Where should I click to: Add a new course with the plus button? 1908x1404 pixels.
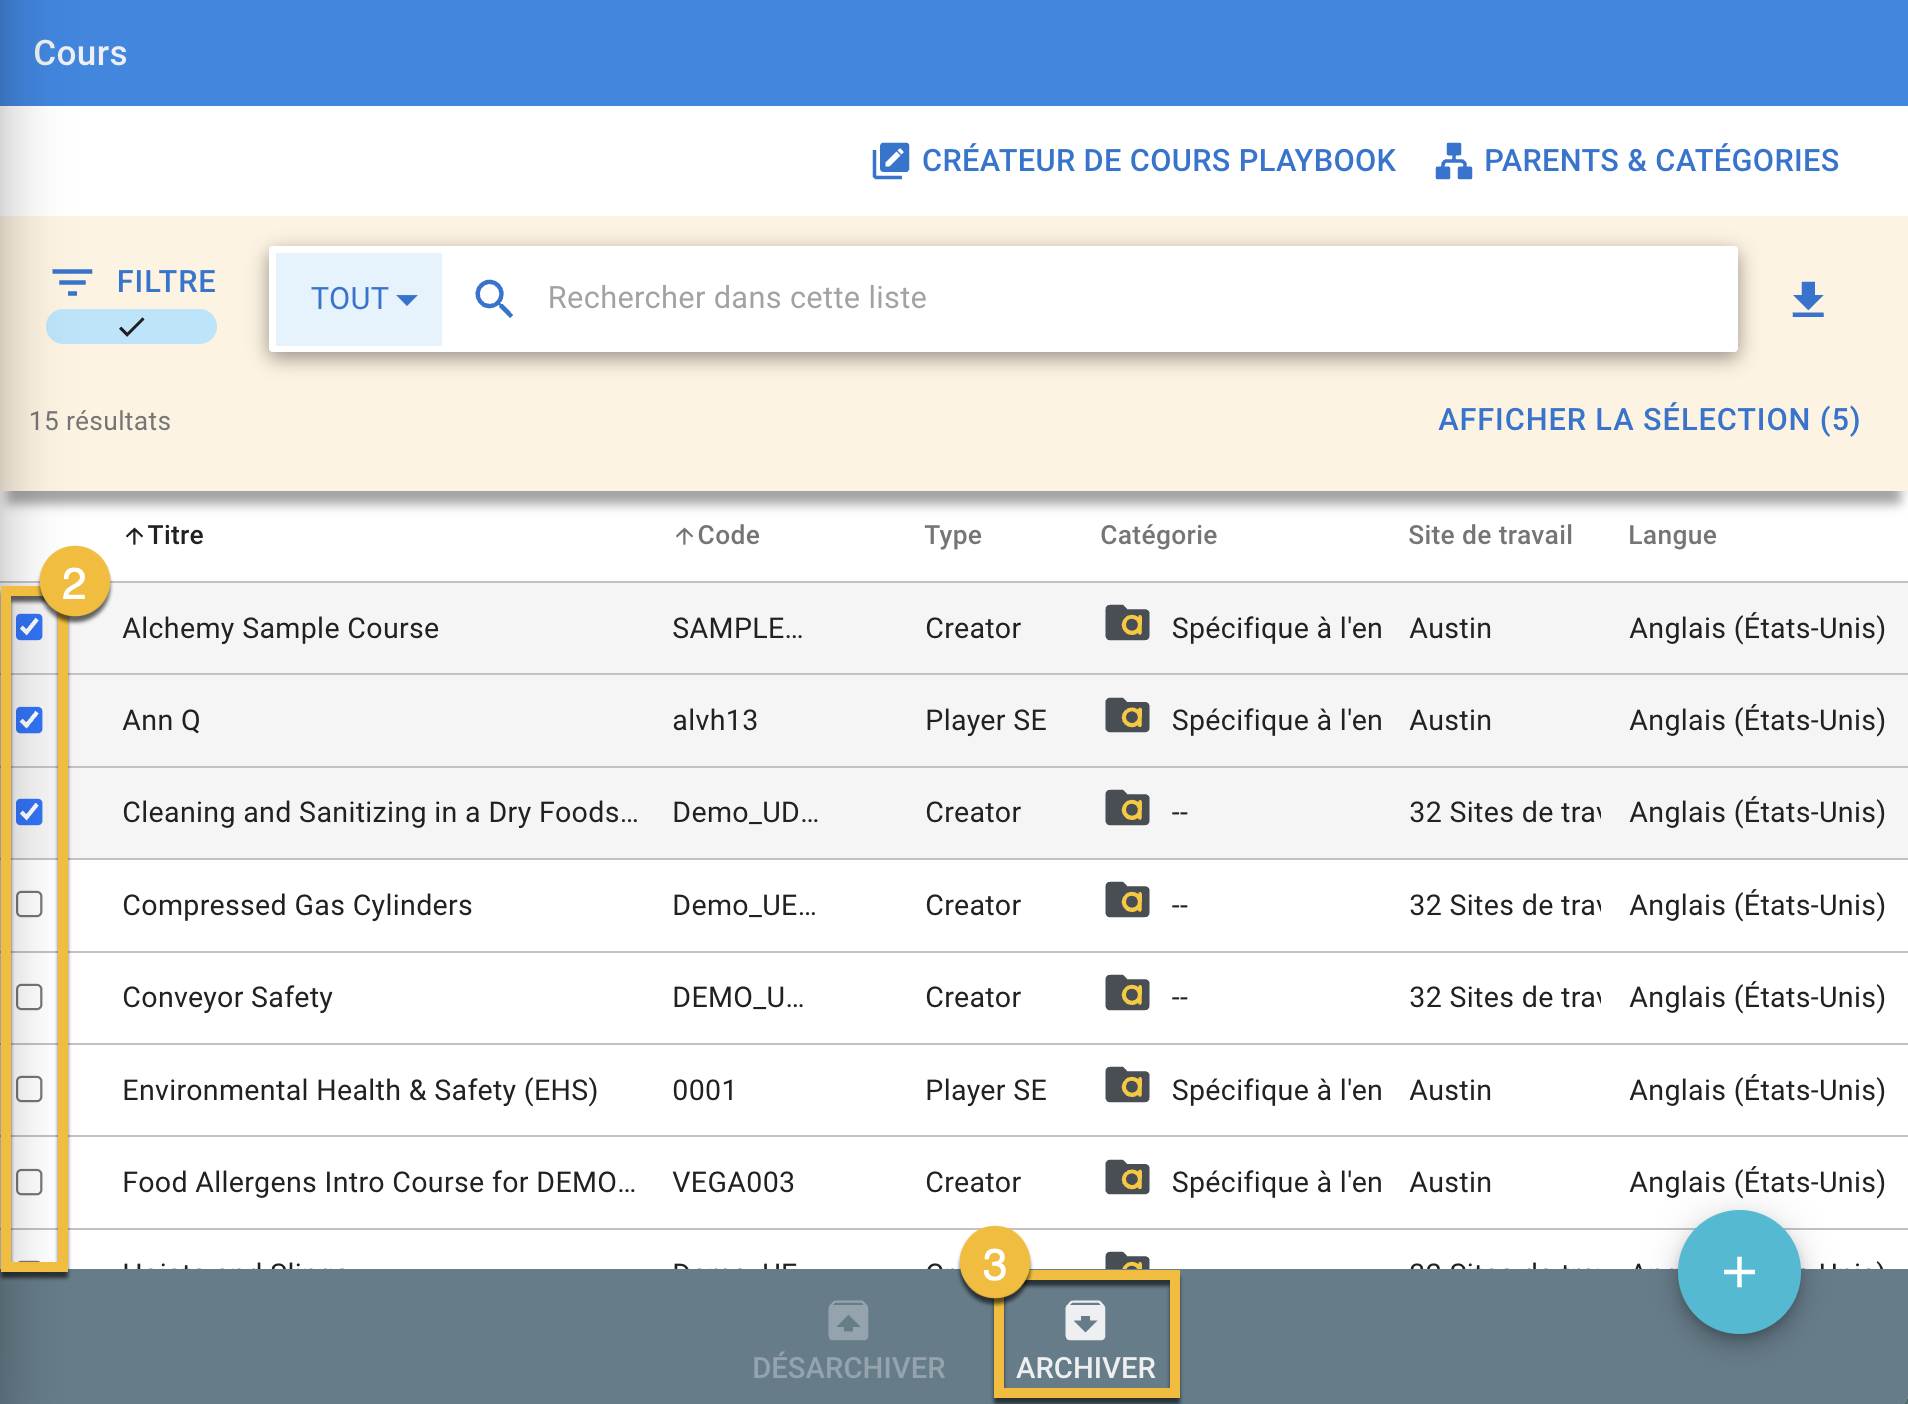coord(1739,1272)
